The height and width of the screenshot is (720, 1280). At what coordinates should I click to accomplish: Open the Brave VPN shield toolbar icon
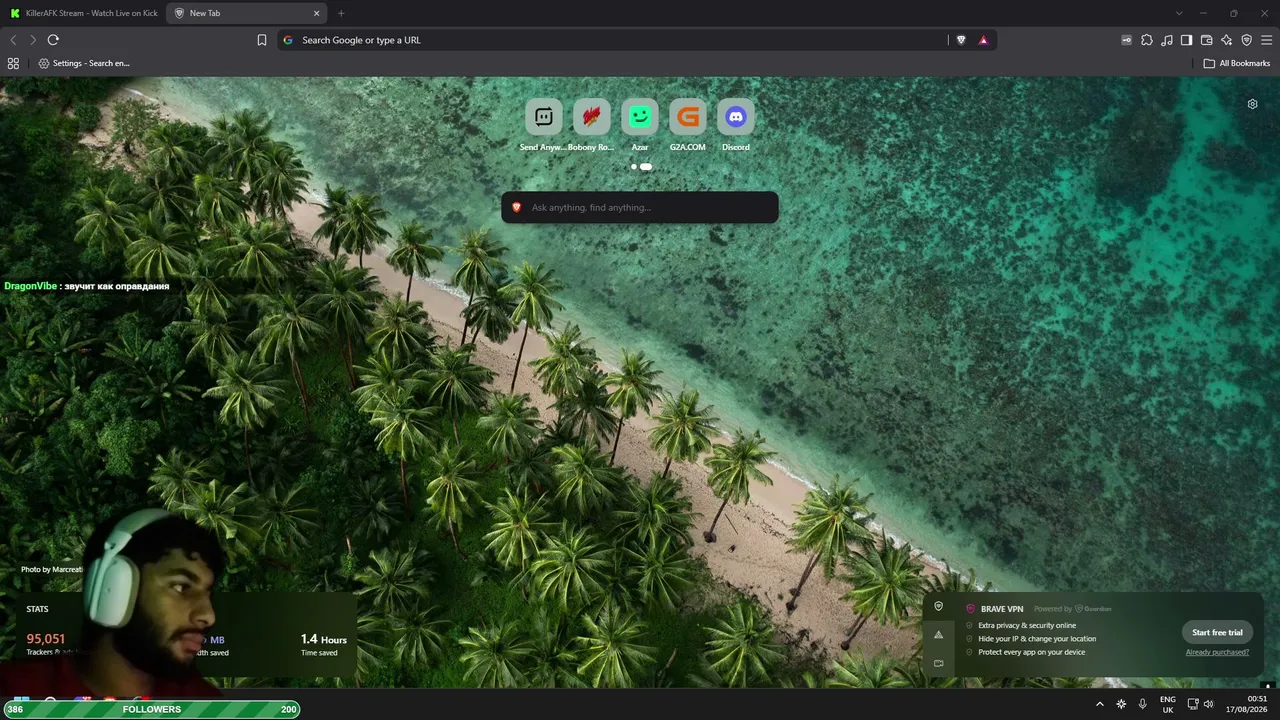pyautogui.click(x=1247, y=40)
